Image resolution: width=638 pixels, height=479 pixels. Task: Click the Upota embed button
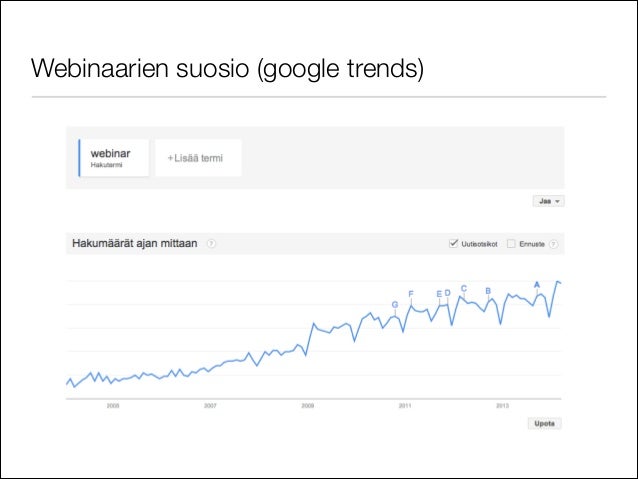[x=544, y=424]
